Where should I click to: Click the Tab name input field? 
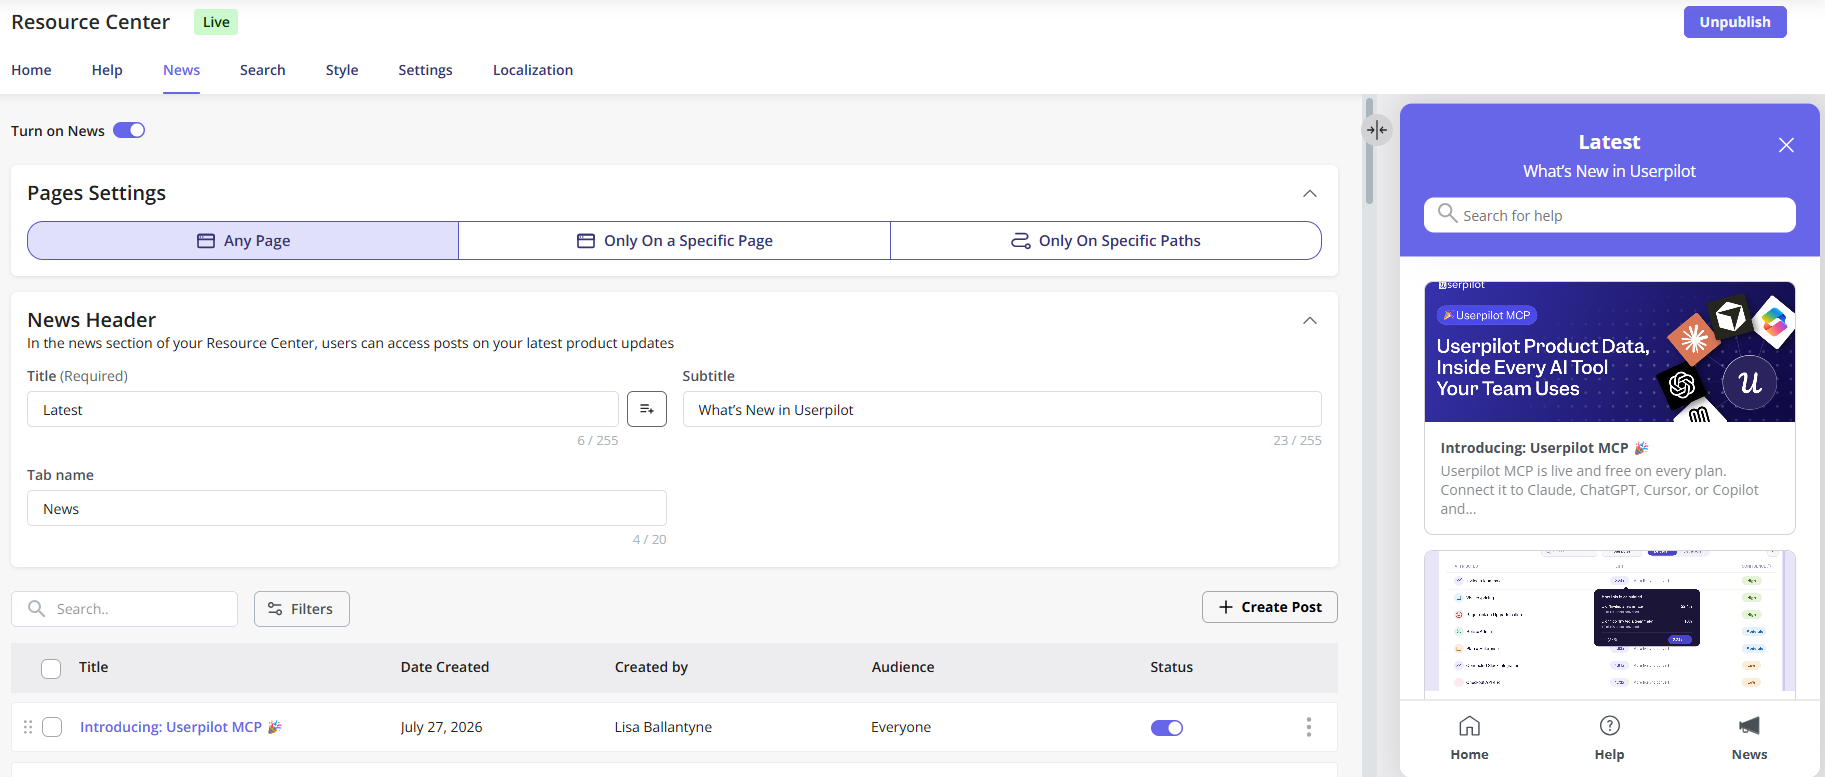(x=347, y=508)
